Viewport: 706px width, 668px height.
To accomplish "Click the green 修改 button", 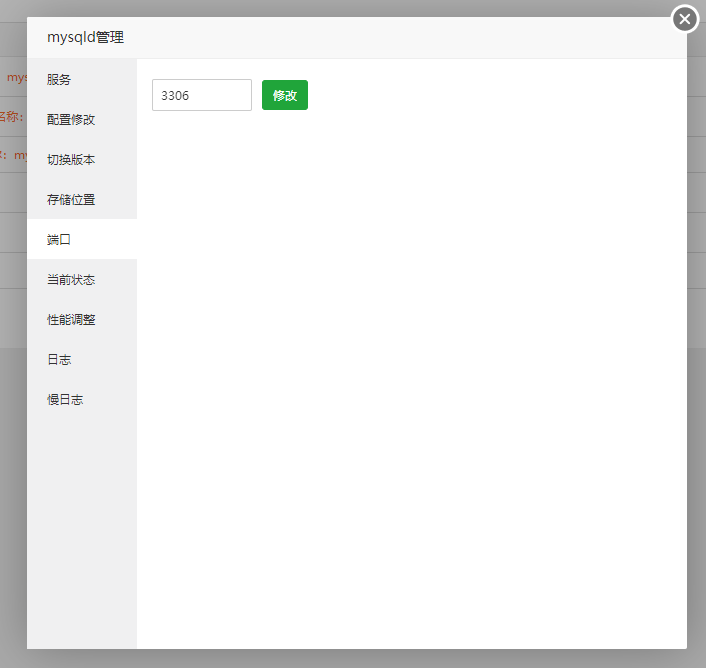I will [285, 95].
